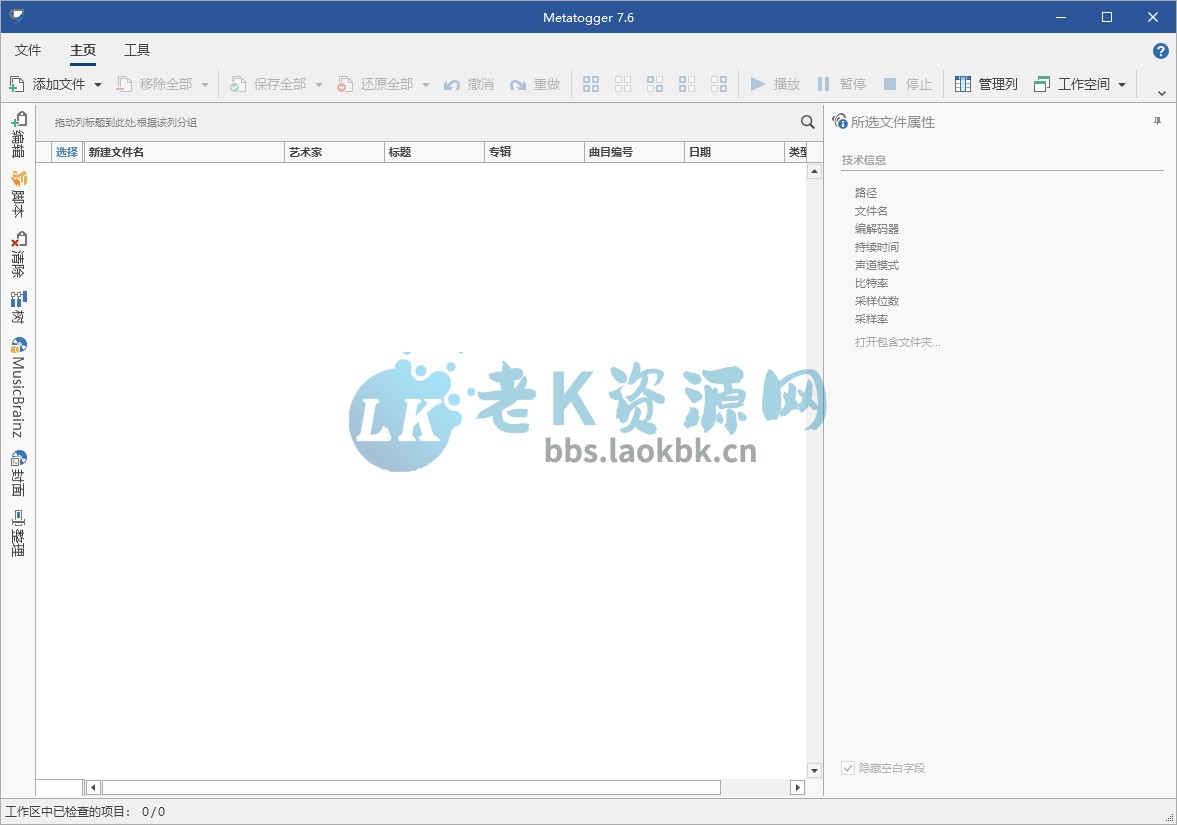The height and width of the screenshot is (825, 1177).
Task: Click the grid icon with right column filled
Action: [x=719, y=84]
